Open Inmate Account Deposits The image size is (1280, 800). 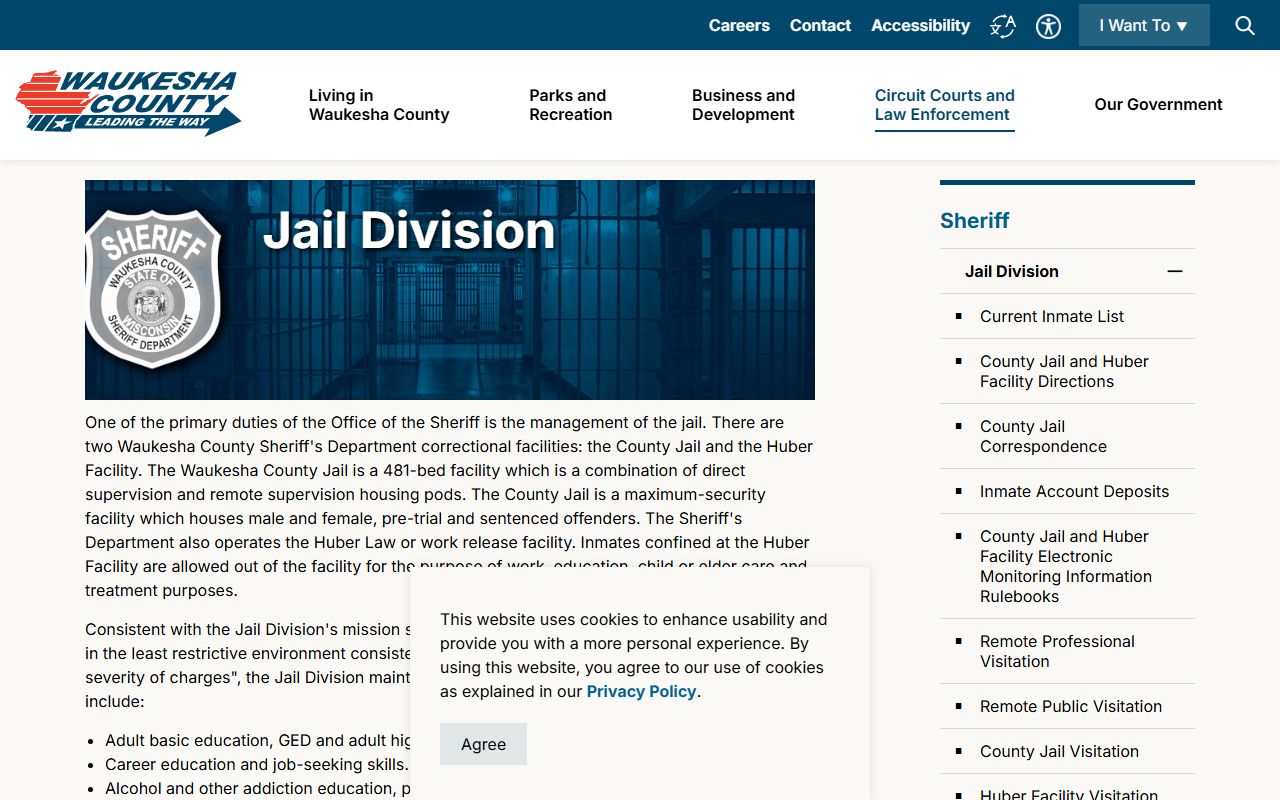[1074, 491]
